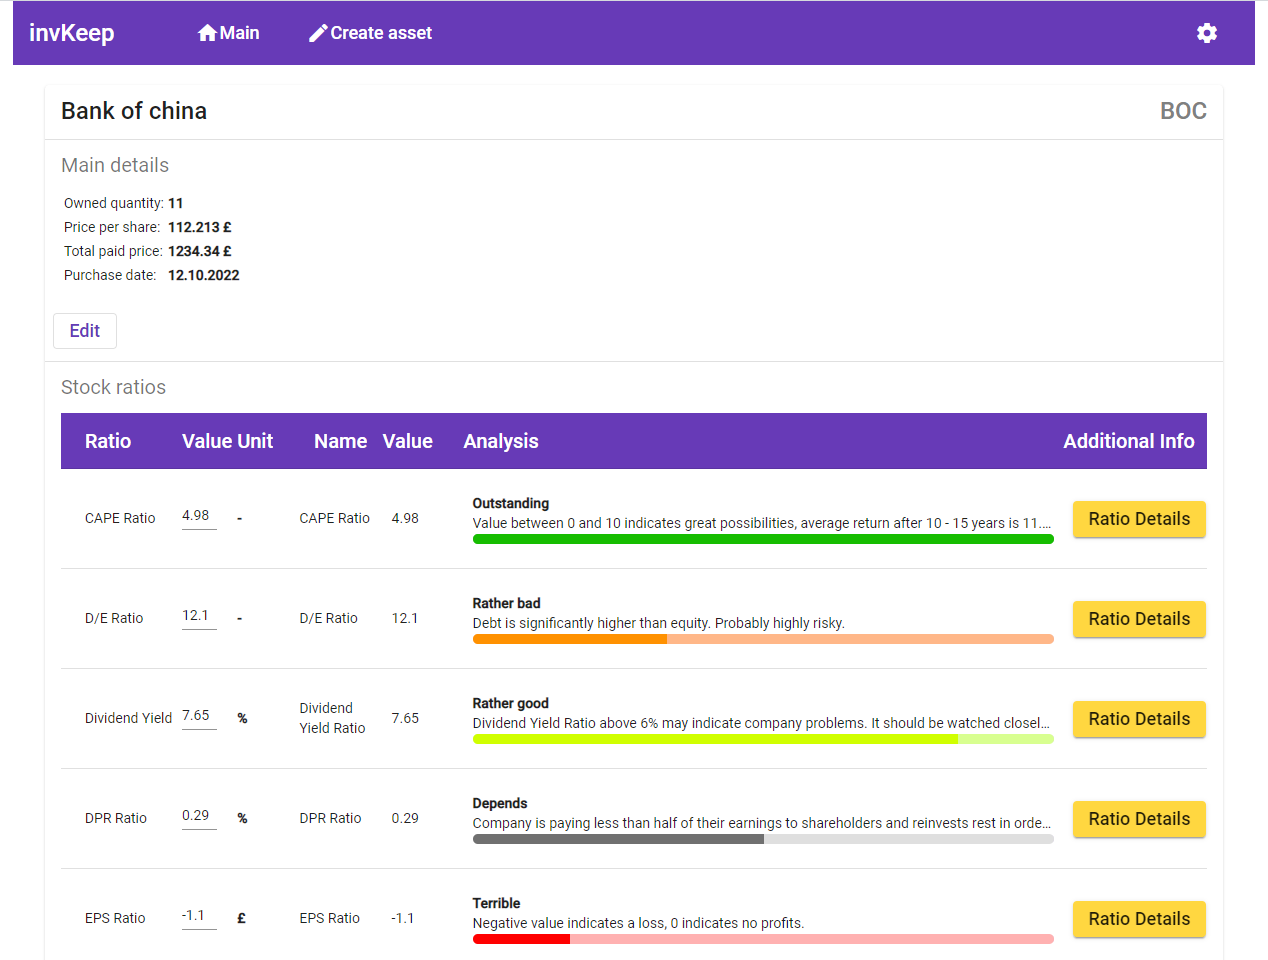Click the Bank of china title
1268x960 pixels.
point(134,111)
